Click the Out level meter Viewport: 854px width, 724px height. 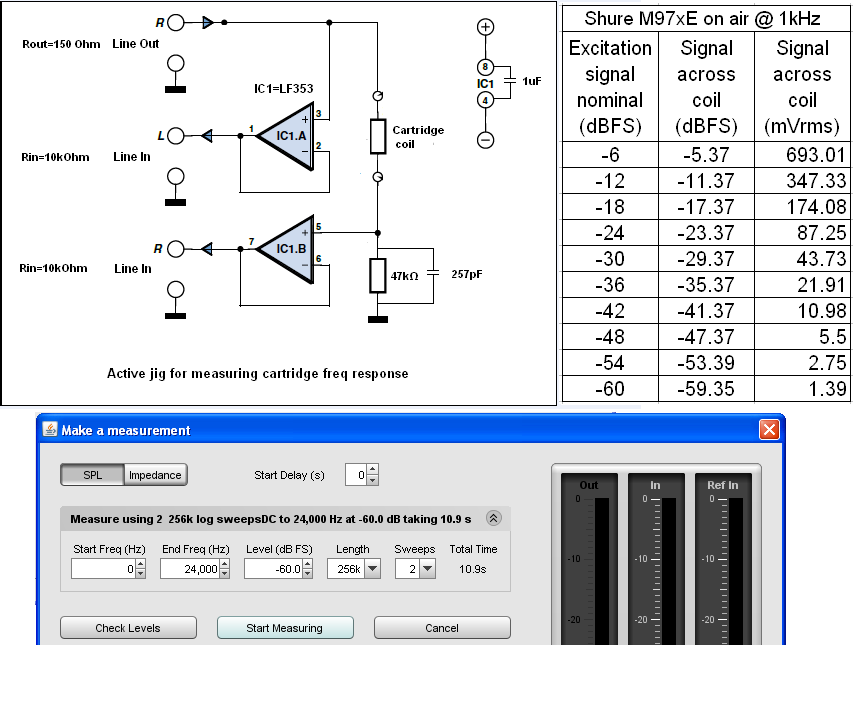click(x=589, y=560)
